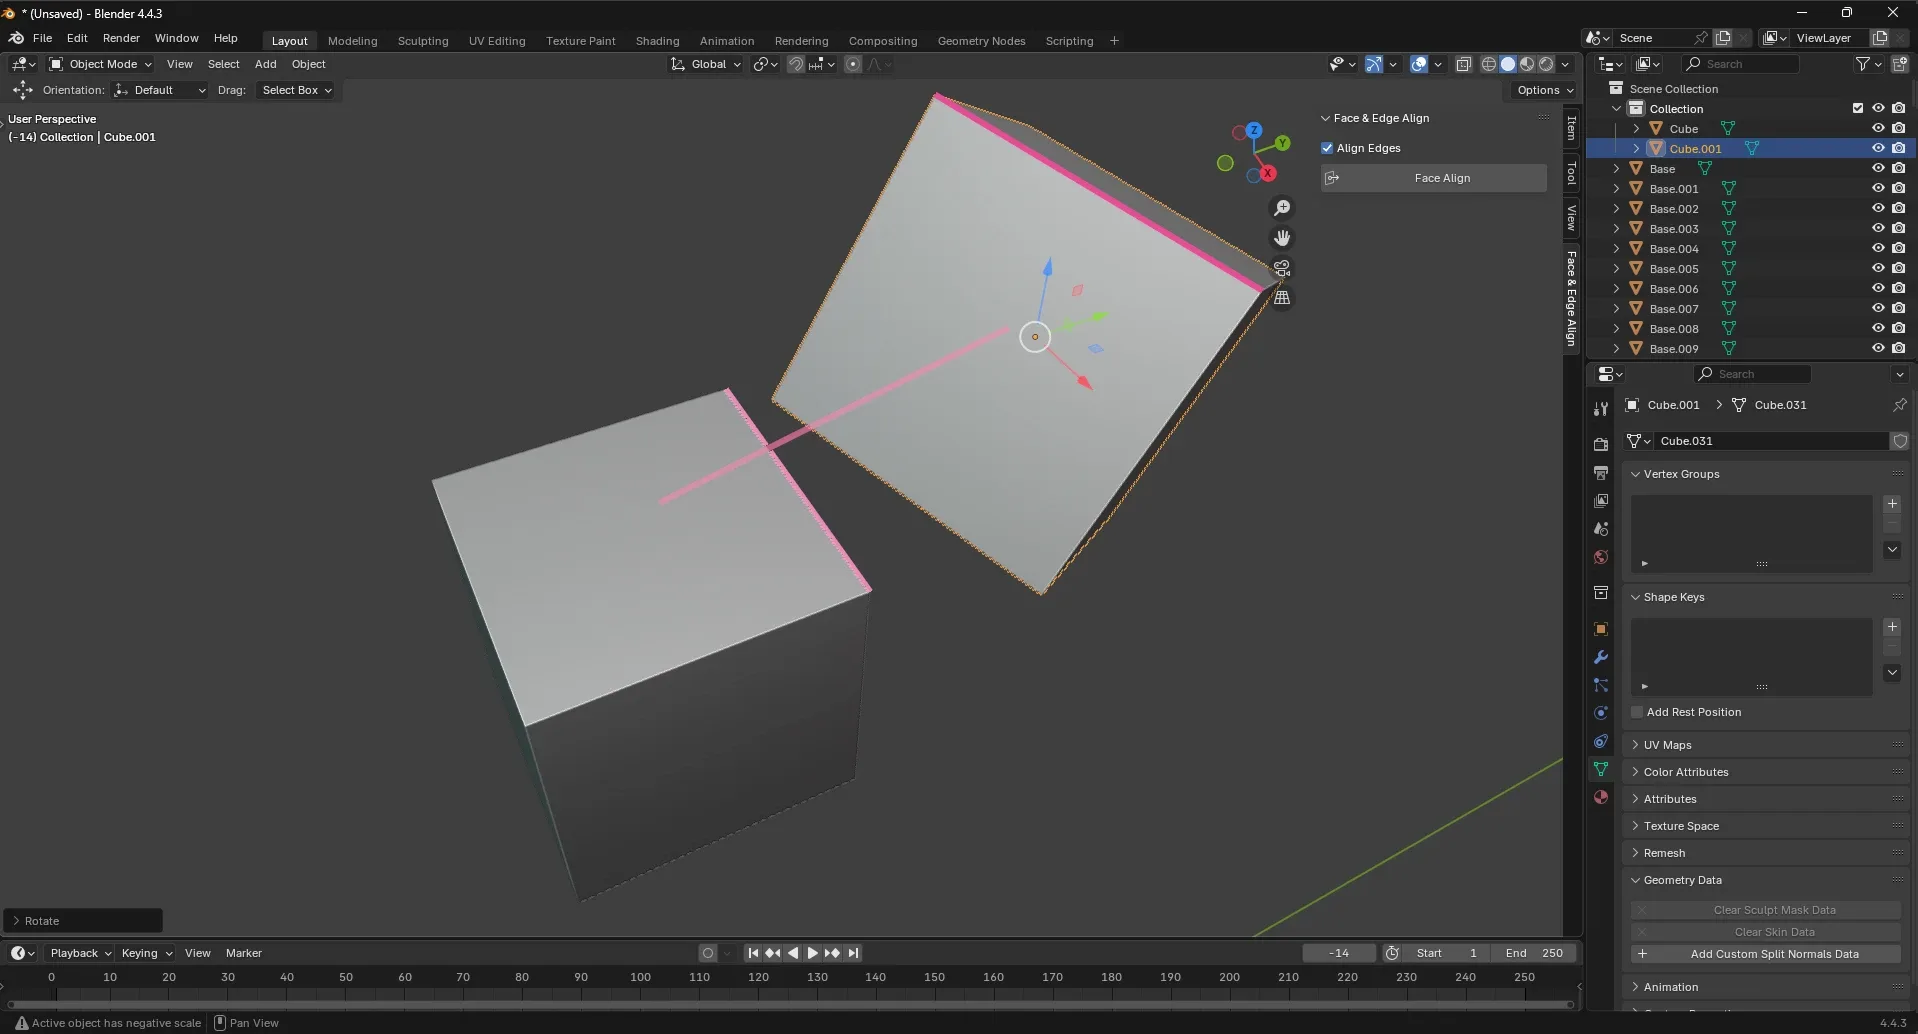Open the Output properties tab
The height and width of the screenshot is (1034, 1918).
coord(1601,472)
